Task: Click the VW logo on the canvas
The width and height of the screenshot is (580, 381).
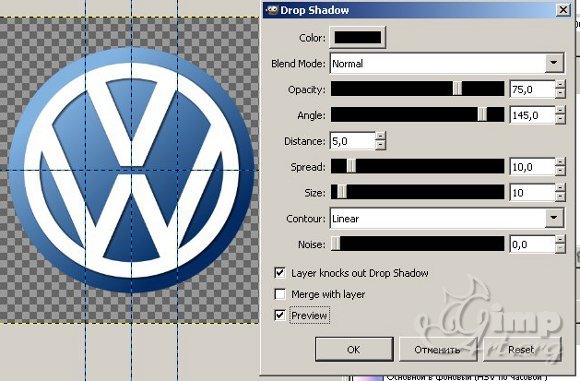Action: tap(131, 170)
